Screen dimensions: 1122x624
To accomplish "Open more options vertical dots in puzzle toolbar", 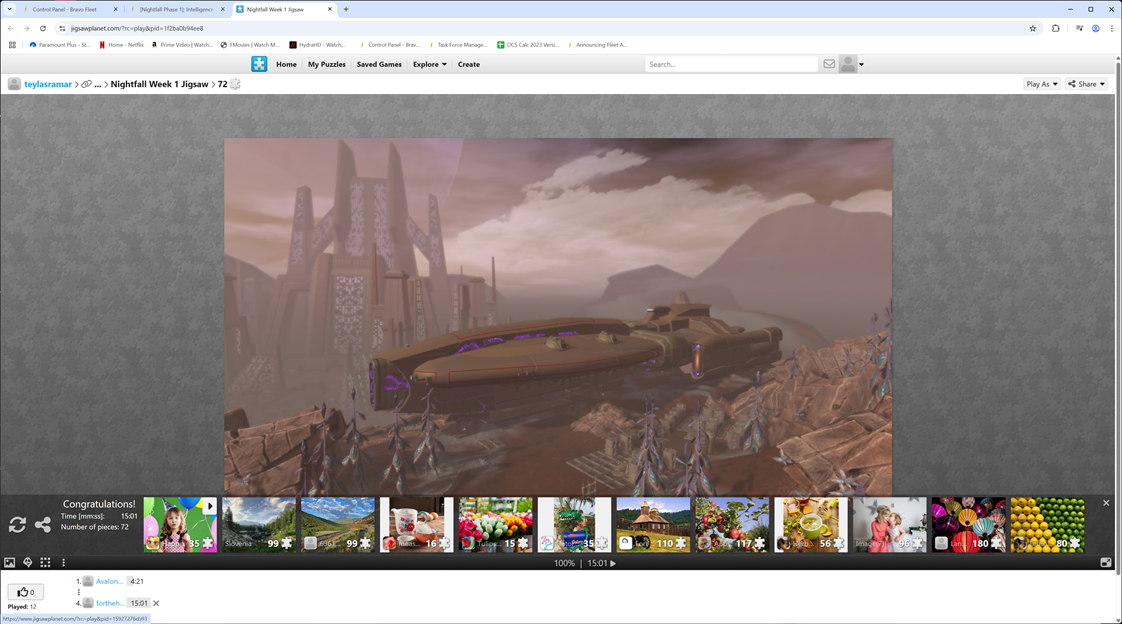I will (x=63, y=562).
